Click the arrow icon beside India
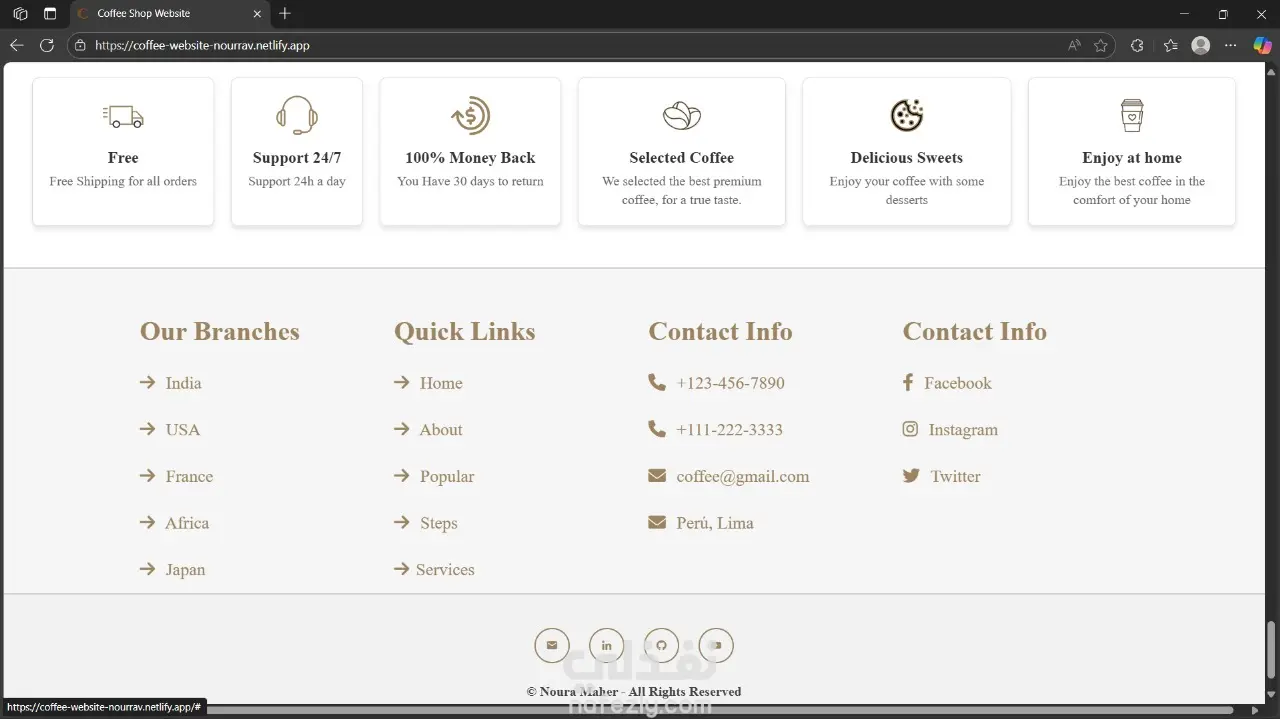The image size is (1280, 719). point(148,382)
